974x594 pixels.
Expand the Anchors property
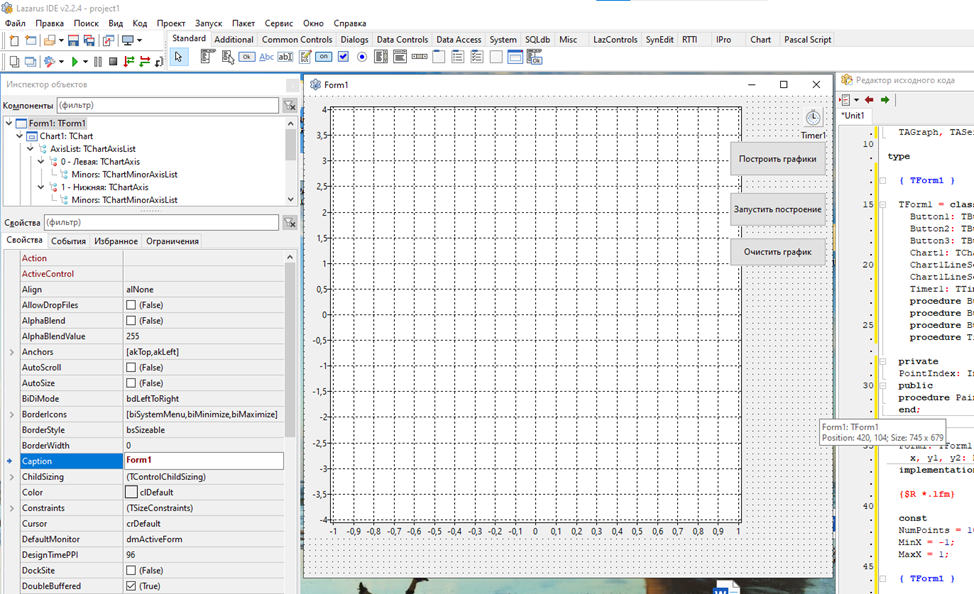(11, 352)
